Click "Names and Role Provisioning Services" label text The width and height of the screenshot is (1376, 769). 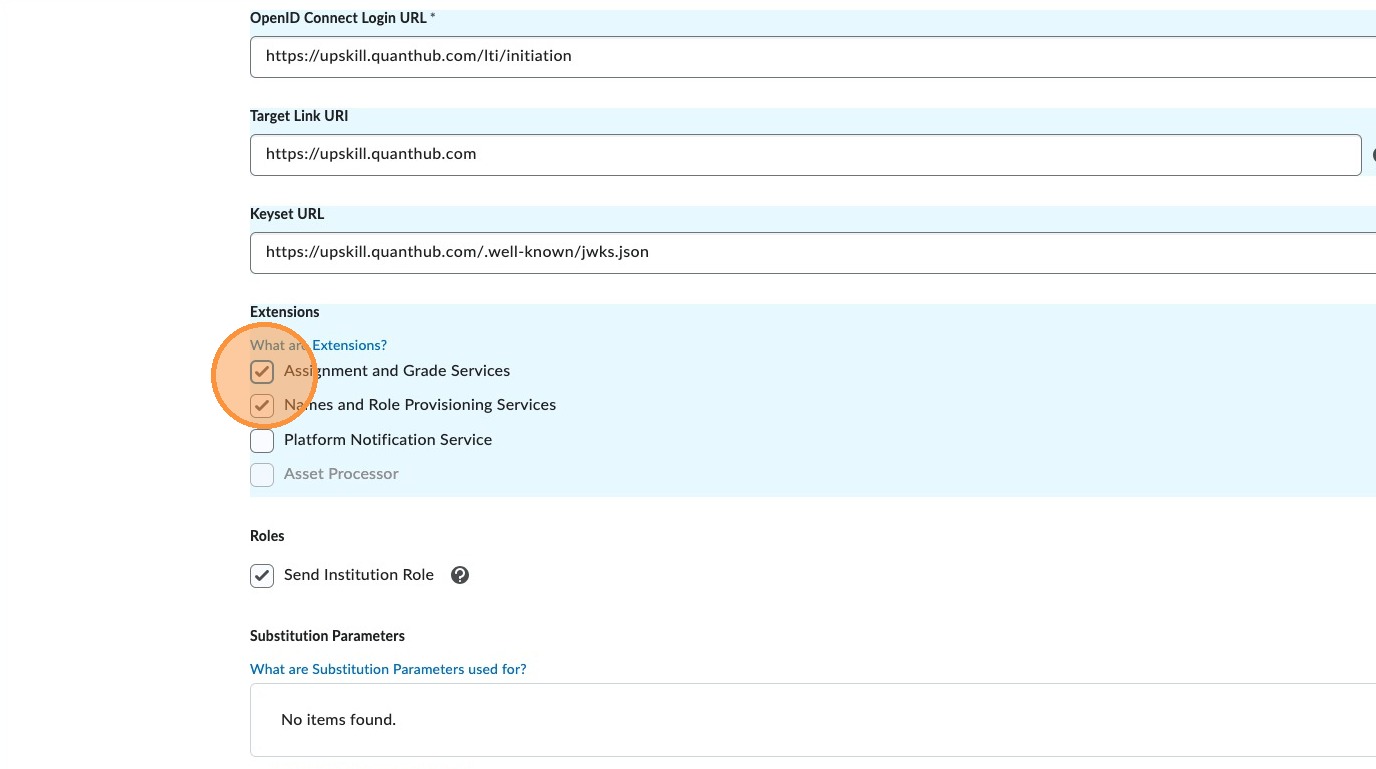[420, 405]
